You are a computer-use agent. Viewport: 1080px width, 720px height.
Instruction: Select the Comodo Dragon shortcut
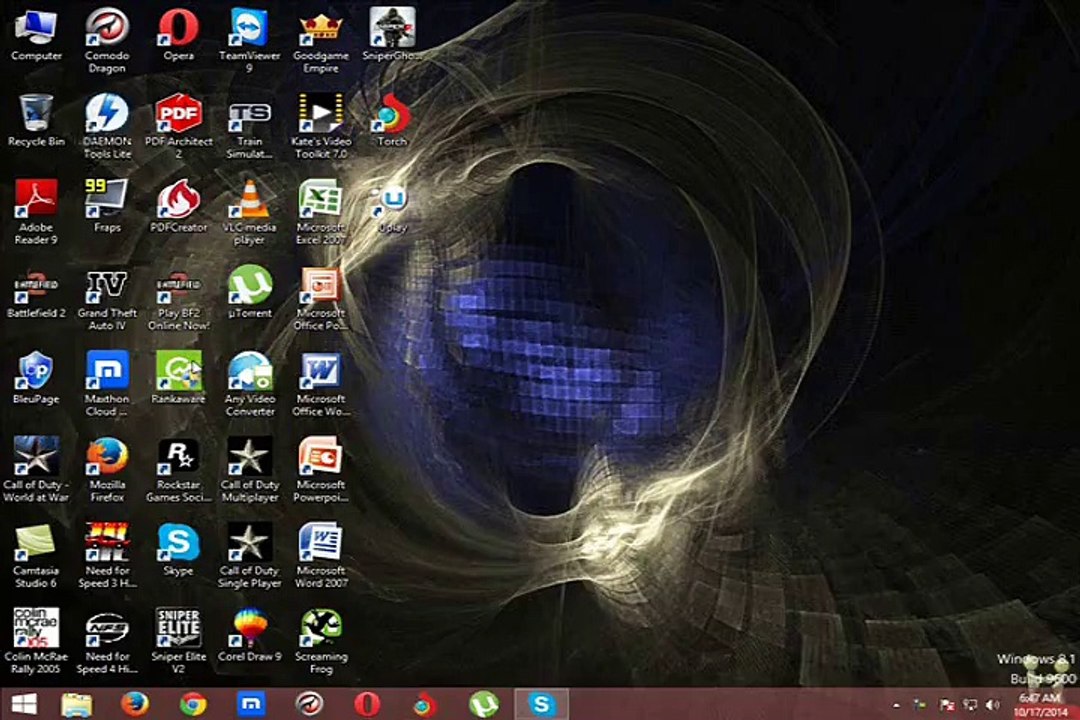coord(107,41)
